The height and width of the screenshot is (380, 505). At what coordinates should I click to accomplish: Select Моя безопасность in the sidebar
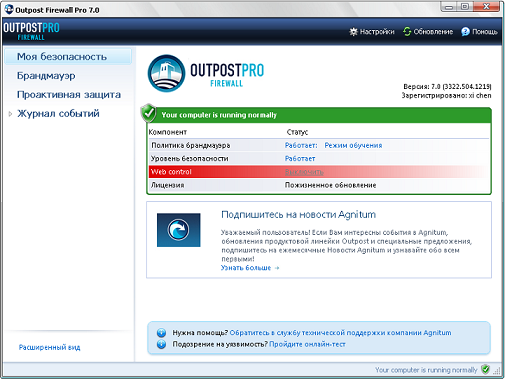click(68, 57)
